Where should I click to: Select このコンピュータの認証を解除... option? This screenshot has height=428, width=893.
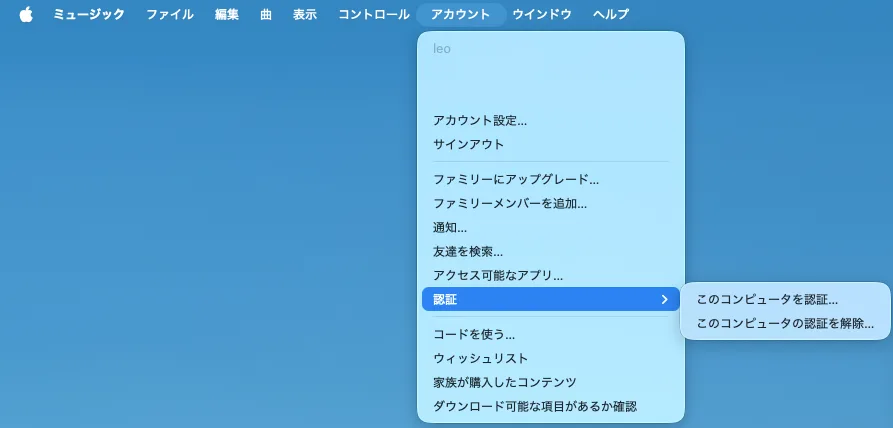click(x=785, y=323)
